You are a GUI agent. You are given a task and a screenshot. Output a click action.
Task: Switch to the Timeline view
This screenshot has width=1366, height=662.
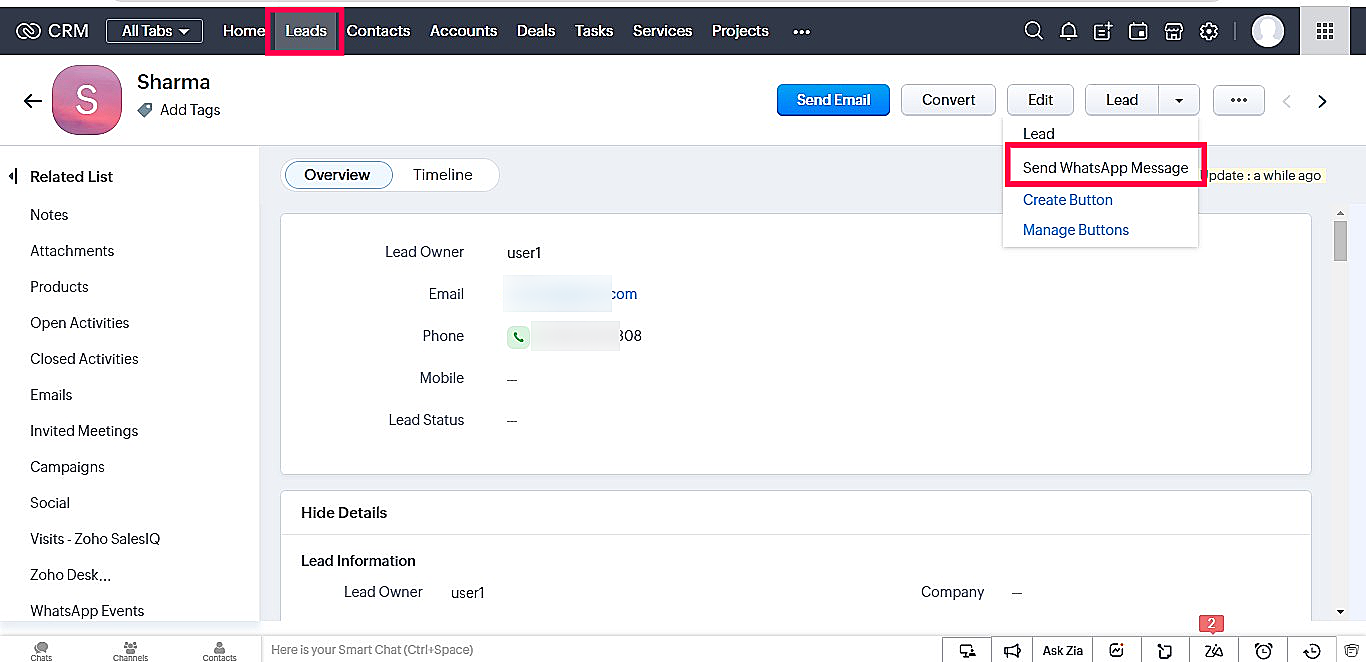point(442,175)
